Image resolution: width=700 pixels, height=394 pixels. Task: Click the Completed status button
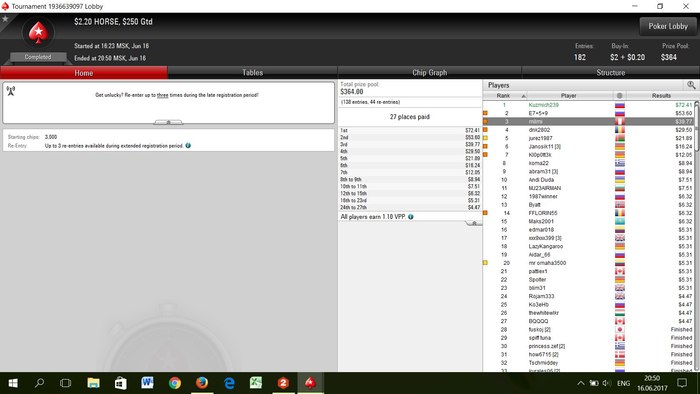pos(38,57)
